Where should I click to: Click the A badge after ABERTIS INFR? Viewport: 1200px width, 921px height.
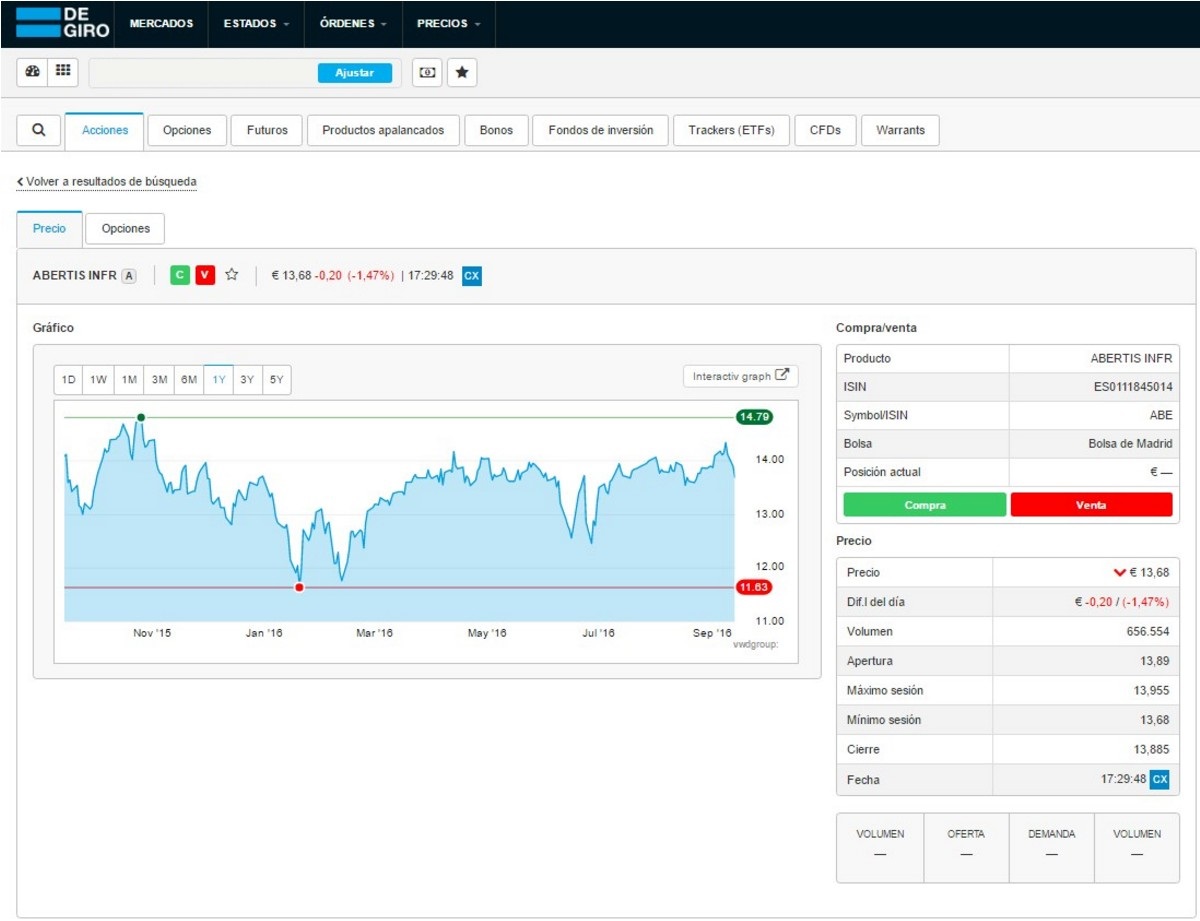pos(129,276)
